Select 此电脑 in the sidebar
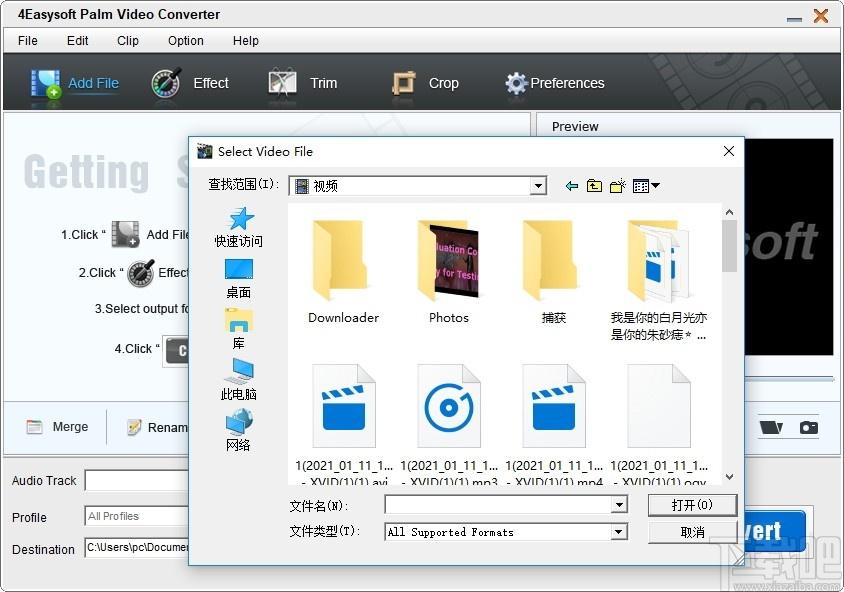 239,380
